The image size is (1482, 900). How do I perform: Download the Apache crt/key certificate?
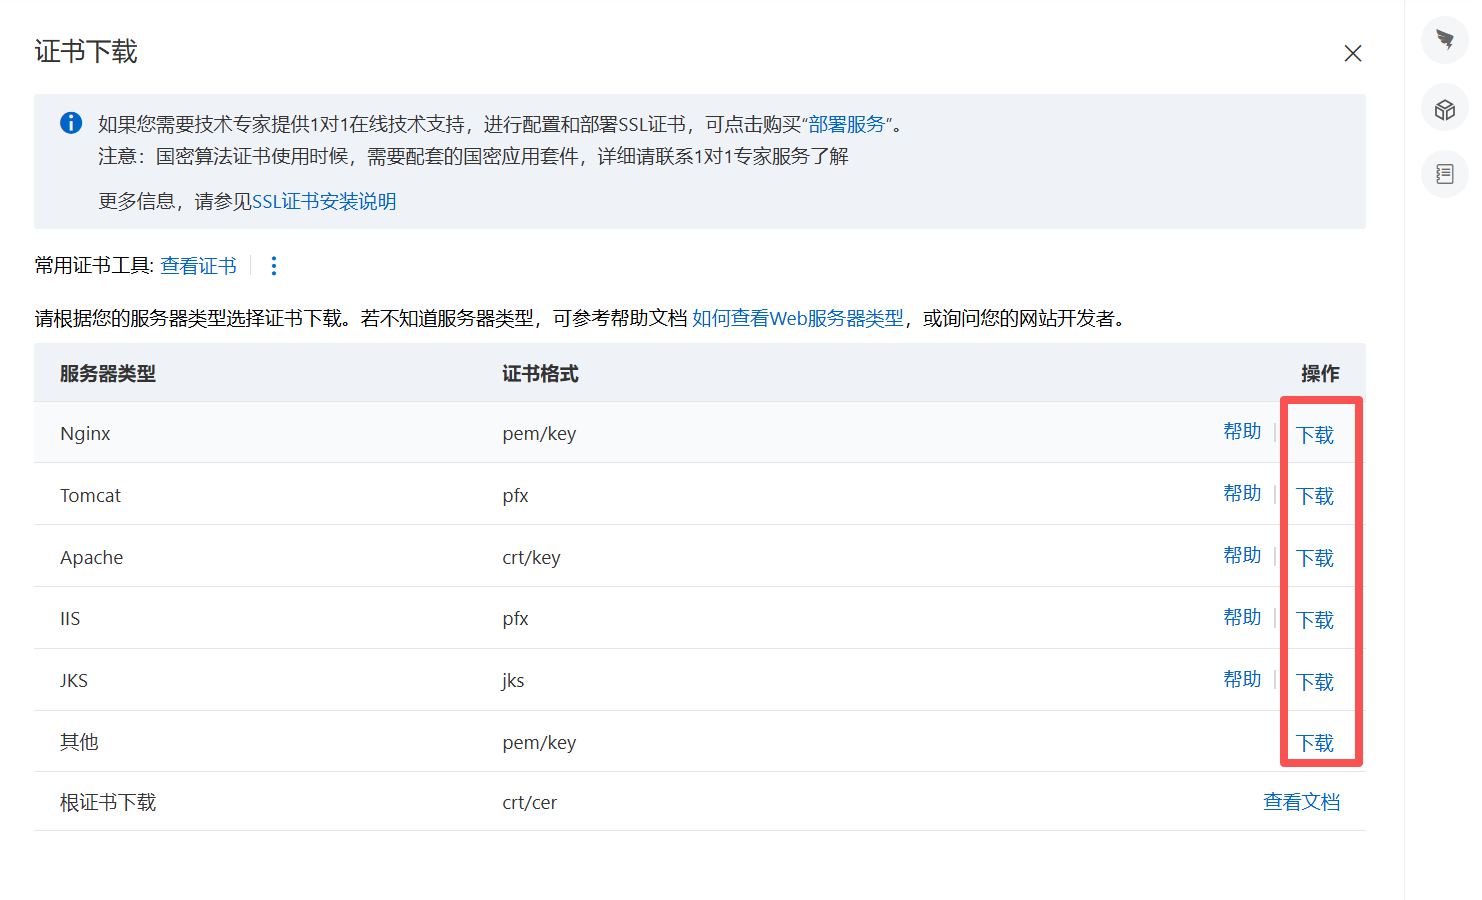(1315, 558)
